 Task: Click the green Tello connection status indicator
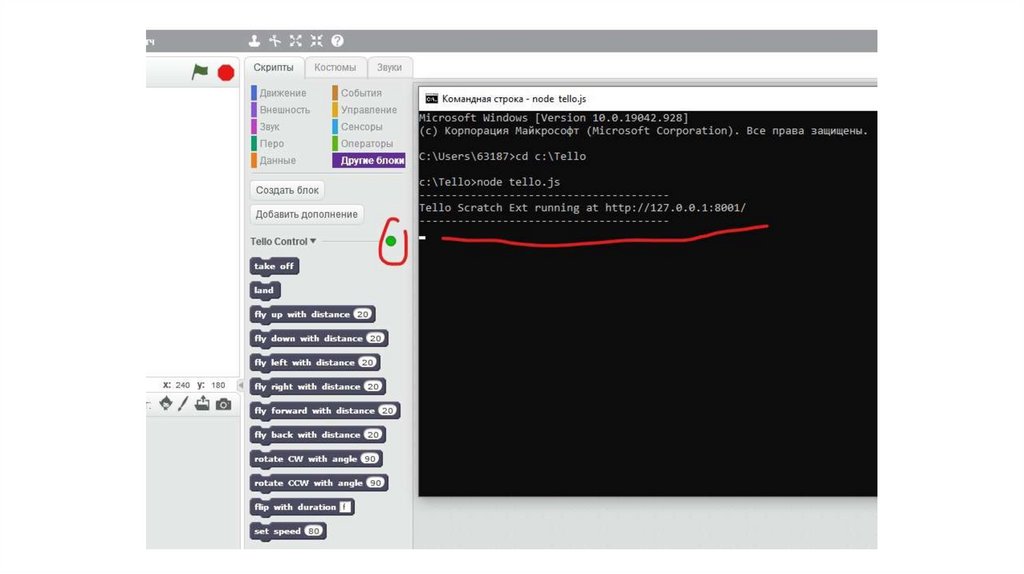(391, 241)
